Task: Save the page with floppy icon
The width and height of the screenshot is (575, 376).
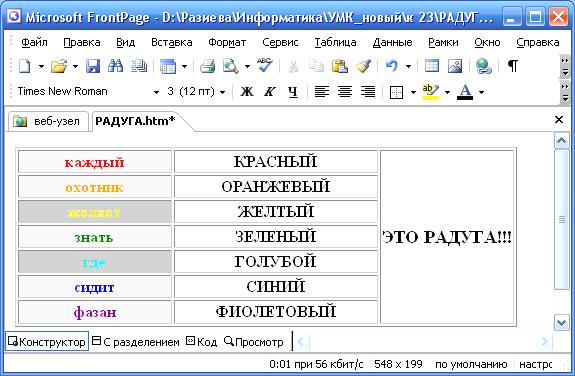Action: pyautogui.click(x=93, y=66)
